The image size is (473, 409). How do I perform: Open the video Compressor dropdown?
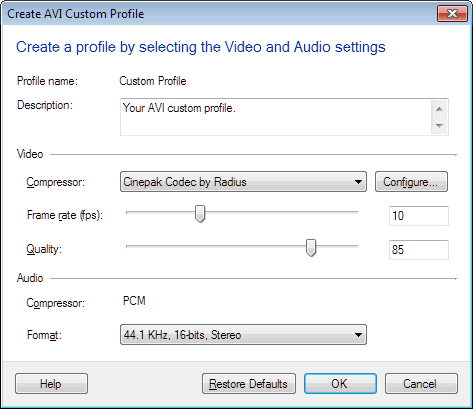pos(243,182)
